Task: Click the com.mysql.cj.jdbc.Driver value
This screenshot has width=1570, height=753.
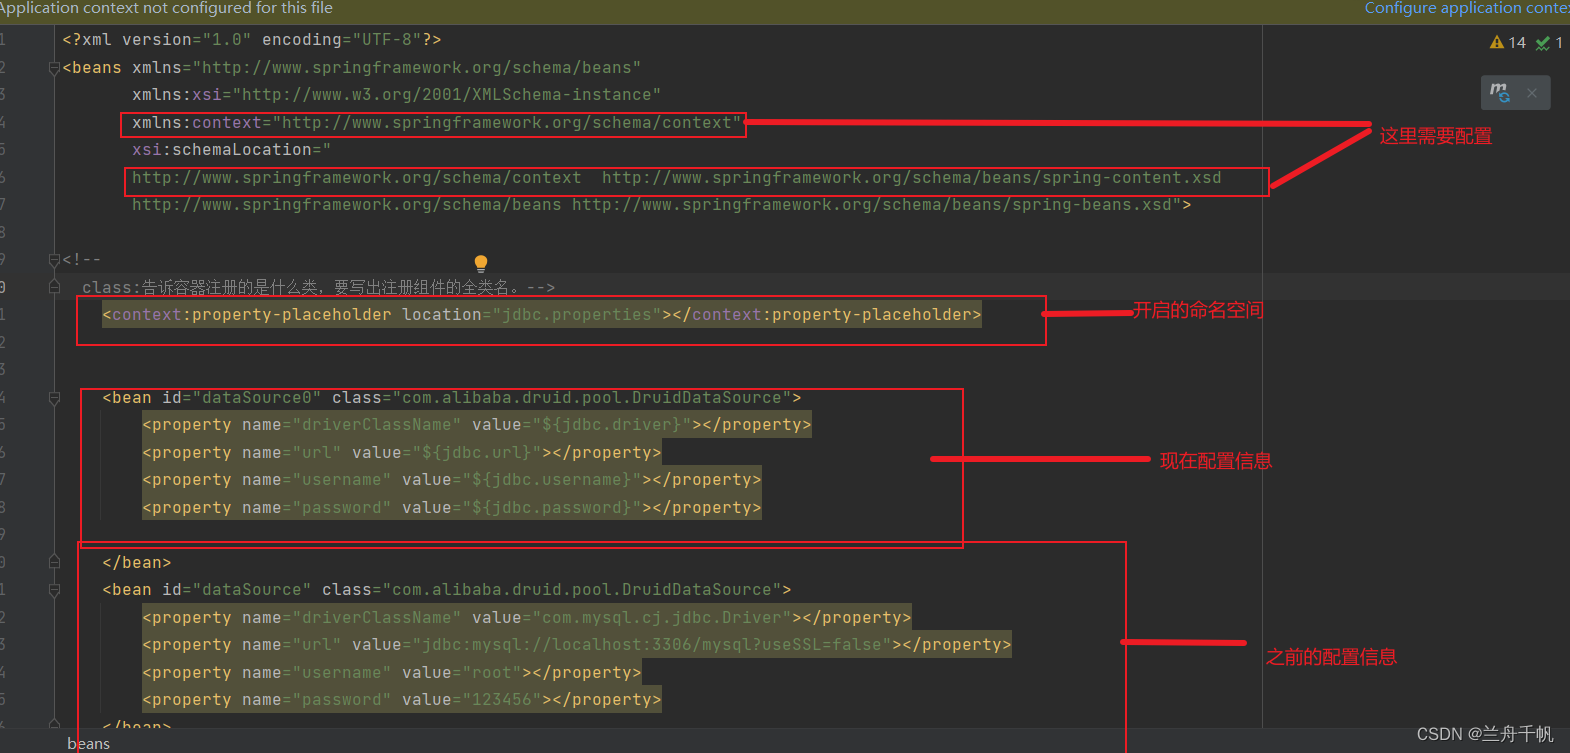Action: pyautogui.click(x=661, y=618)
